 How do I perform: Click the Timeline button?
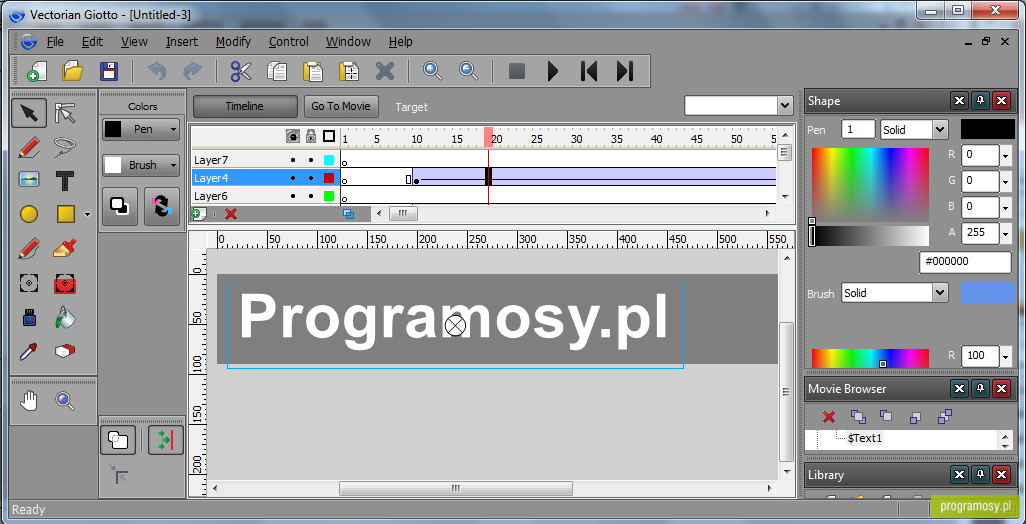coord(245,106)
